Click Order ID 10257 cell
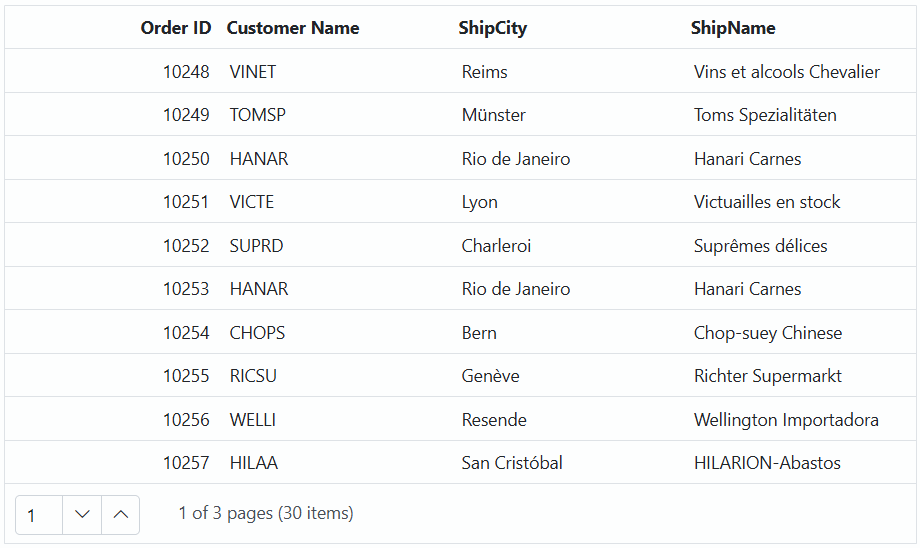920x548 pixels. point(112,462)
